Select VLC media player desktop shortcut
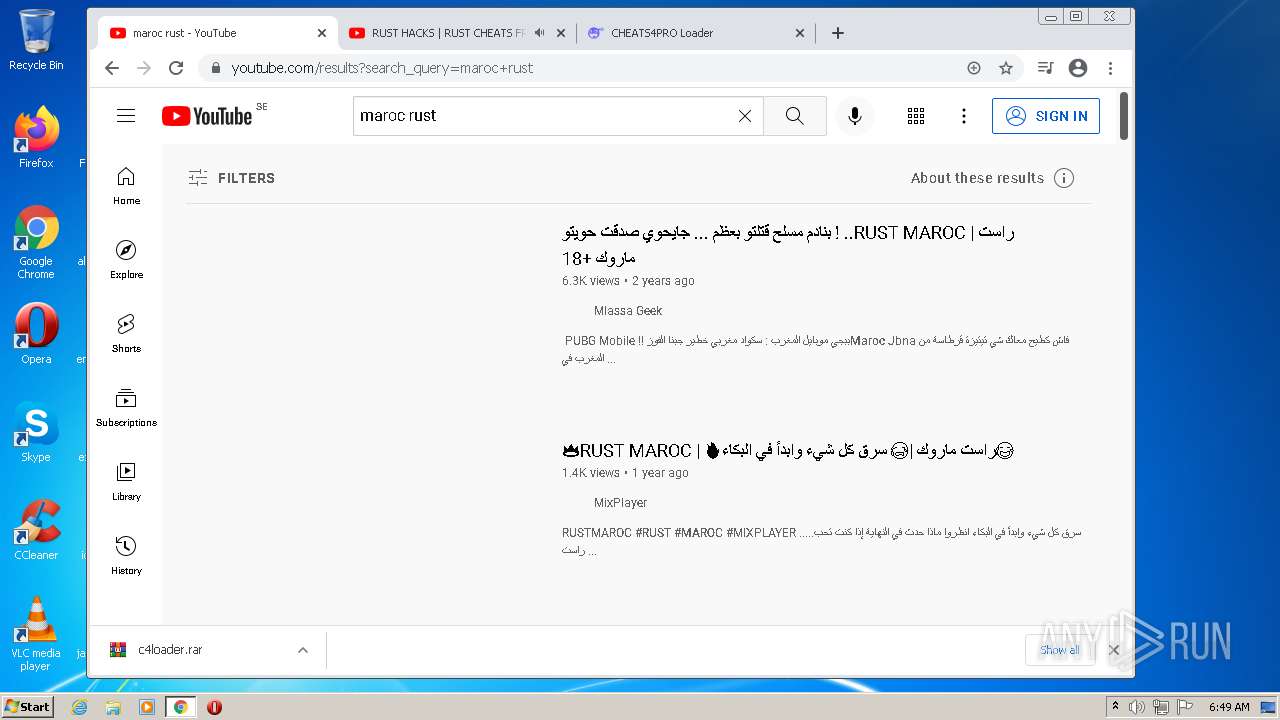1280x720 pixels. (x=36, y=634)
